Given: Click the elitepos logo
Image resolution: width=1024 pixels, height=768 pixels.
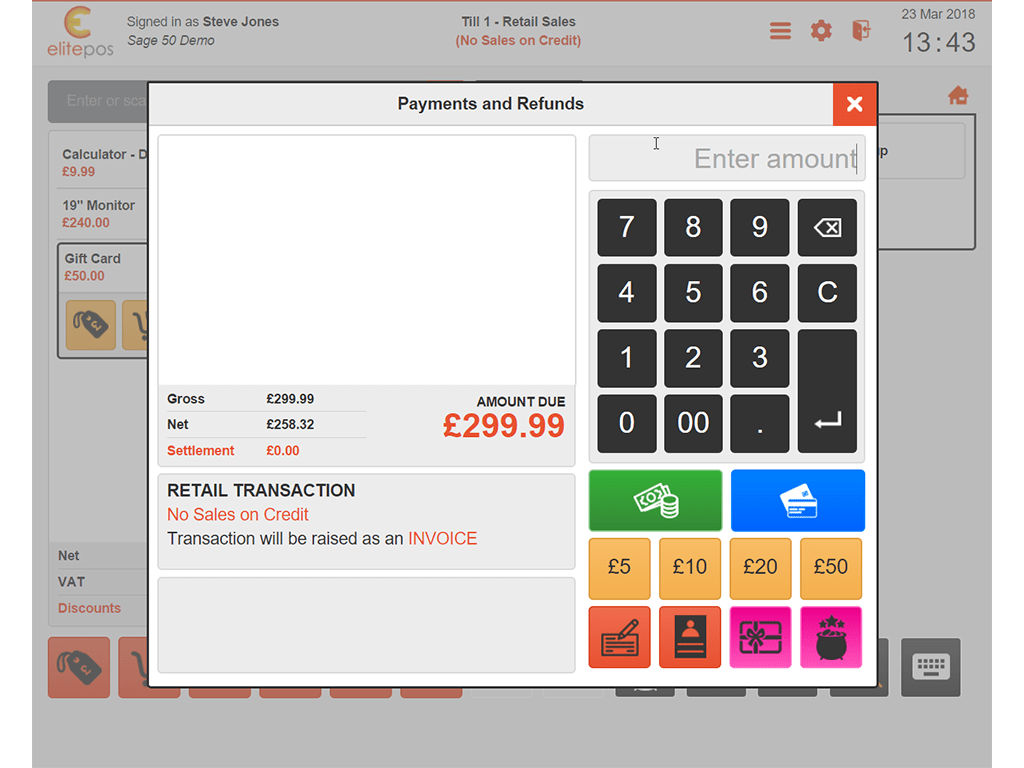Looking at the screenshot, I should pos(79,31).
